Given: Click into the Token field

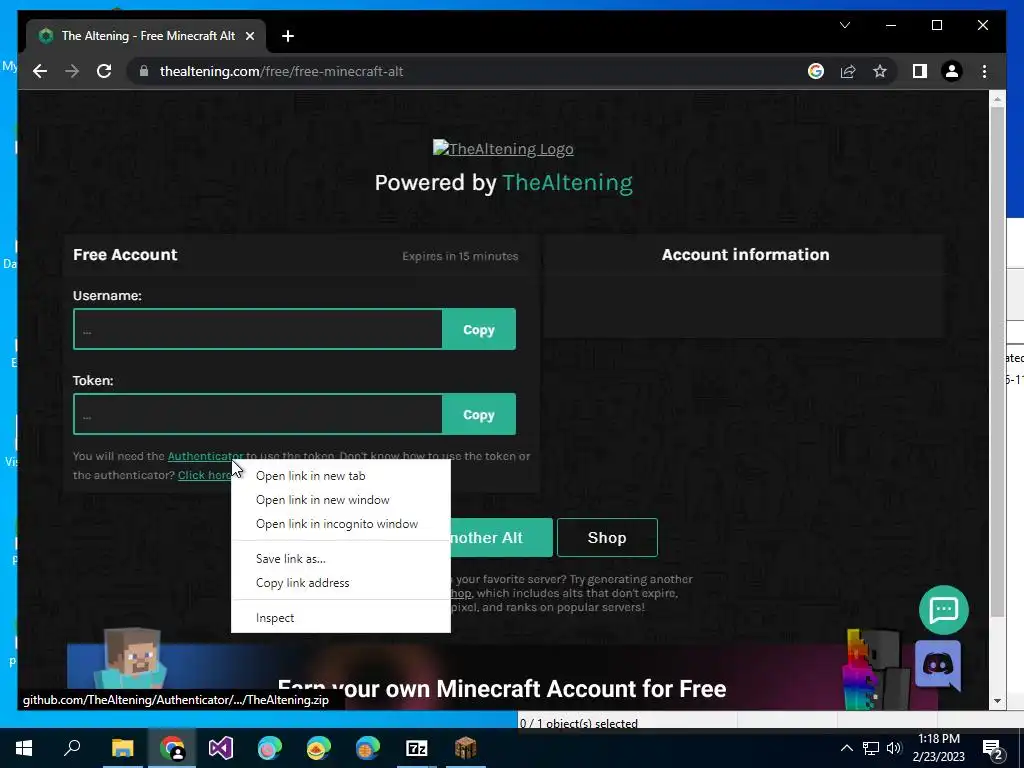Looking at the screenshot, I should pyautogui.click(x=258, y=414).
